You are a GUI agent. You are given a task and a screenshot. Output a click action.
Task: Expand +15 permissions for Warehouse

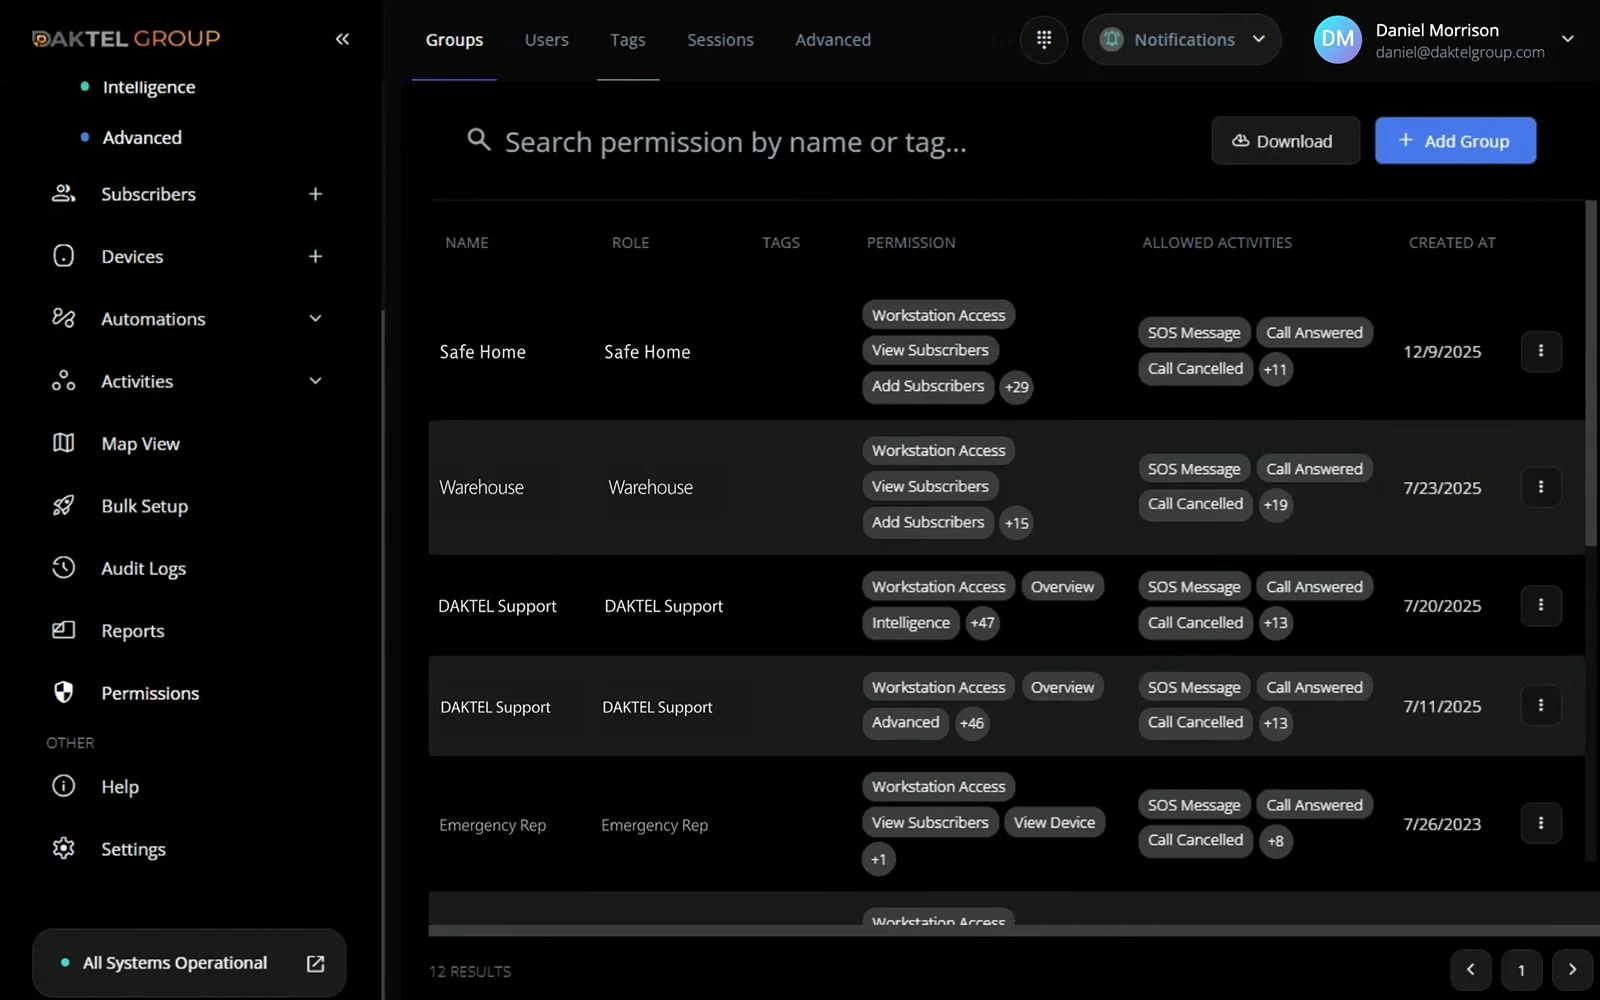coord(1016,523)
